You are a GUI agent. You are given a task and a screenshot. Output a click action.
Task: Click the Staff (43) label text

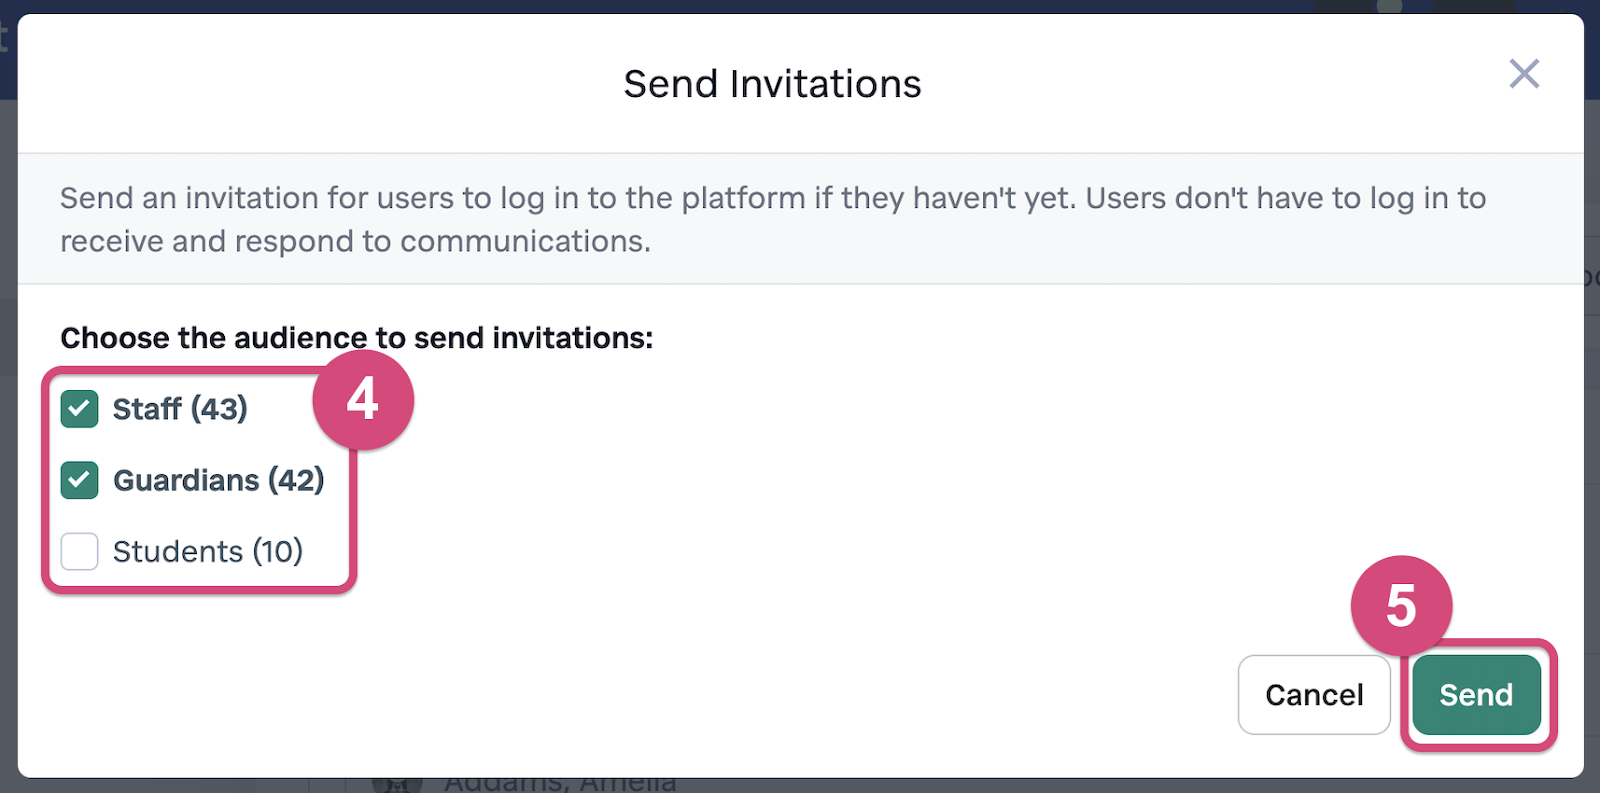pos(180,409)
